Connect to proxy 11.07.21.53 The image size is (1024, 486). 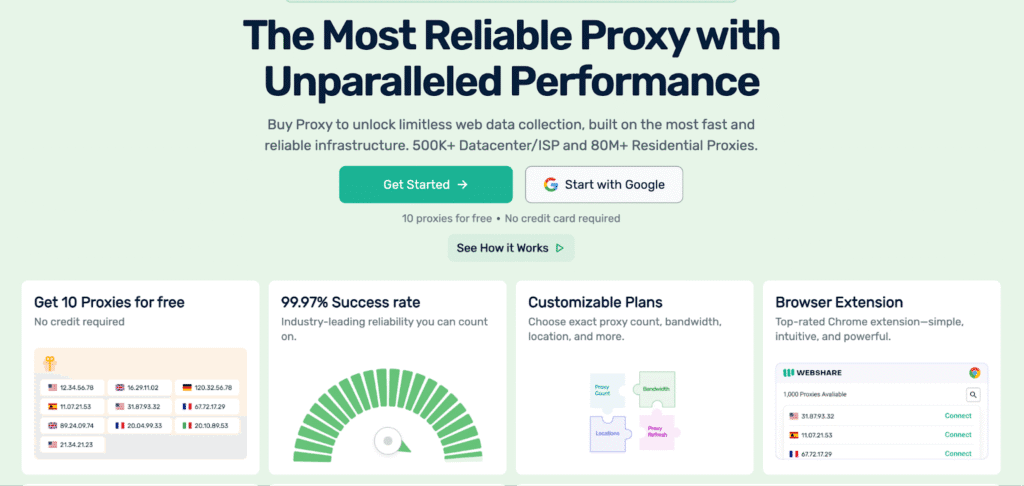pyautogui.click(x=958, y=434)
